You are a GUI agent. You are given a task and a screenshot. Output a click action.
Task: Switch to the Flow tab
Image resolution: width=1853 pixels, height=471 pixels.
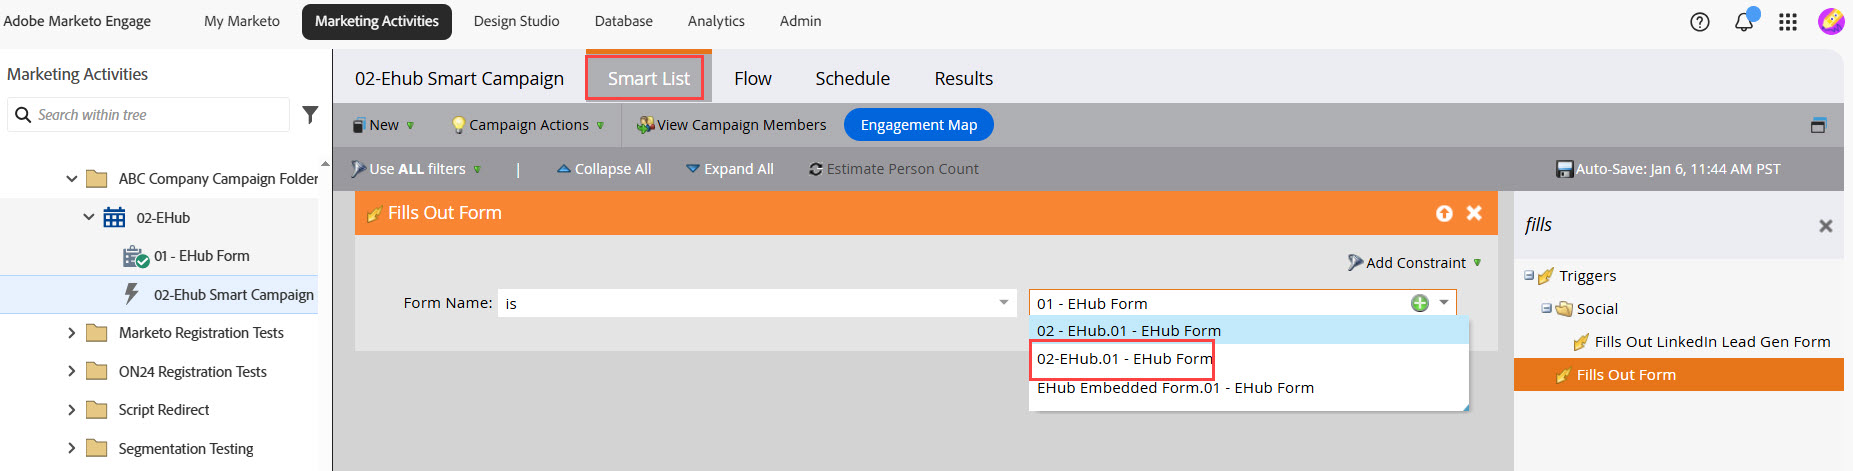tap(752, 78)
